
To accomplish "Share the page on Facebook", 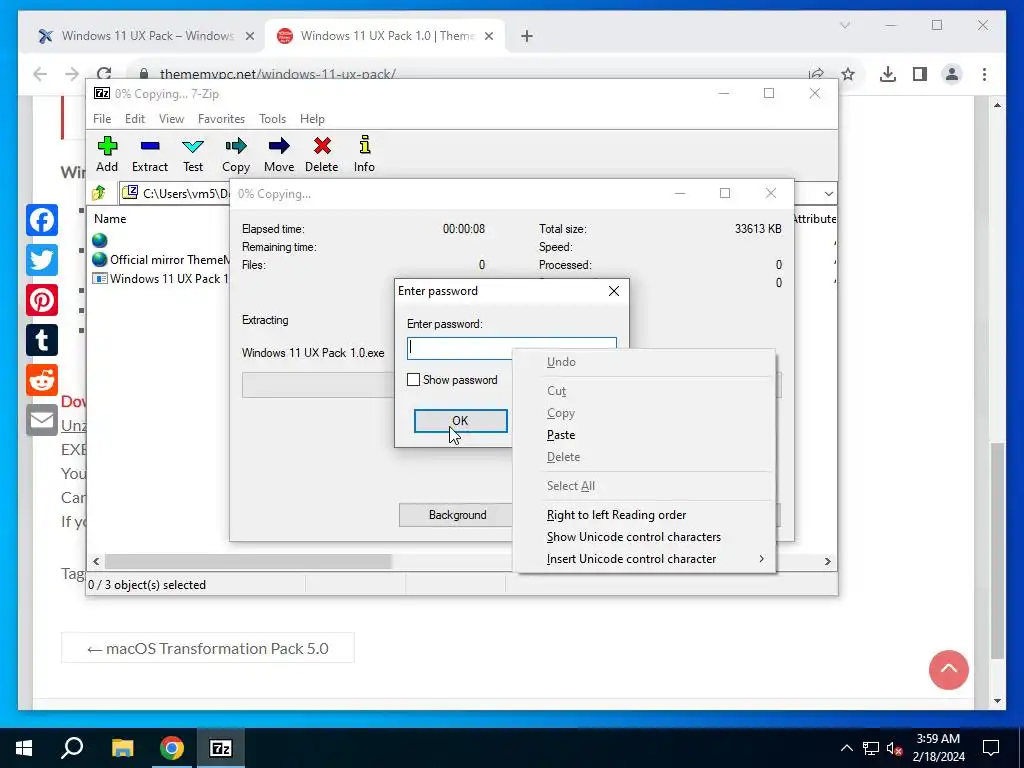I will pos(42,220).
